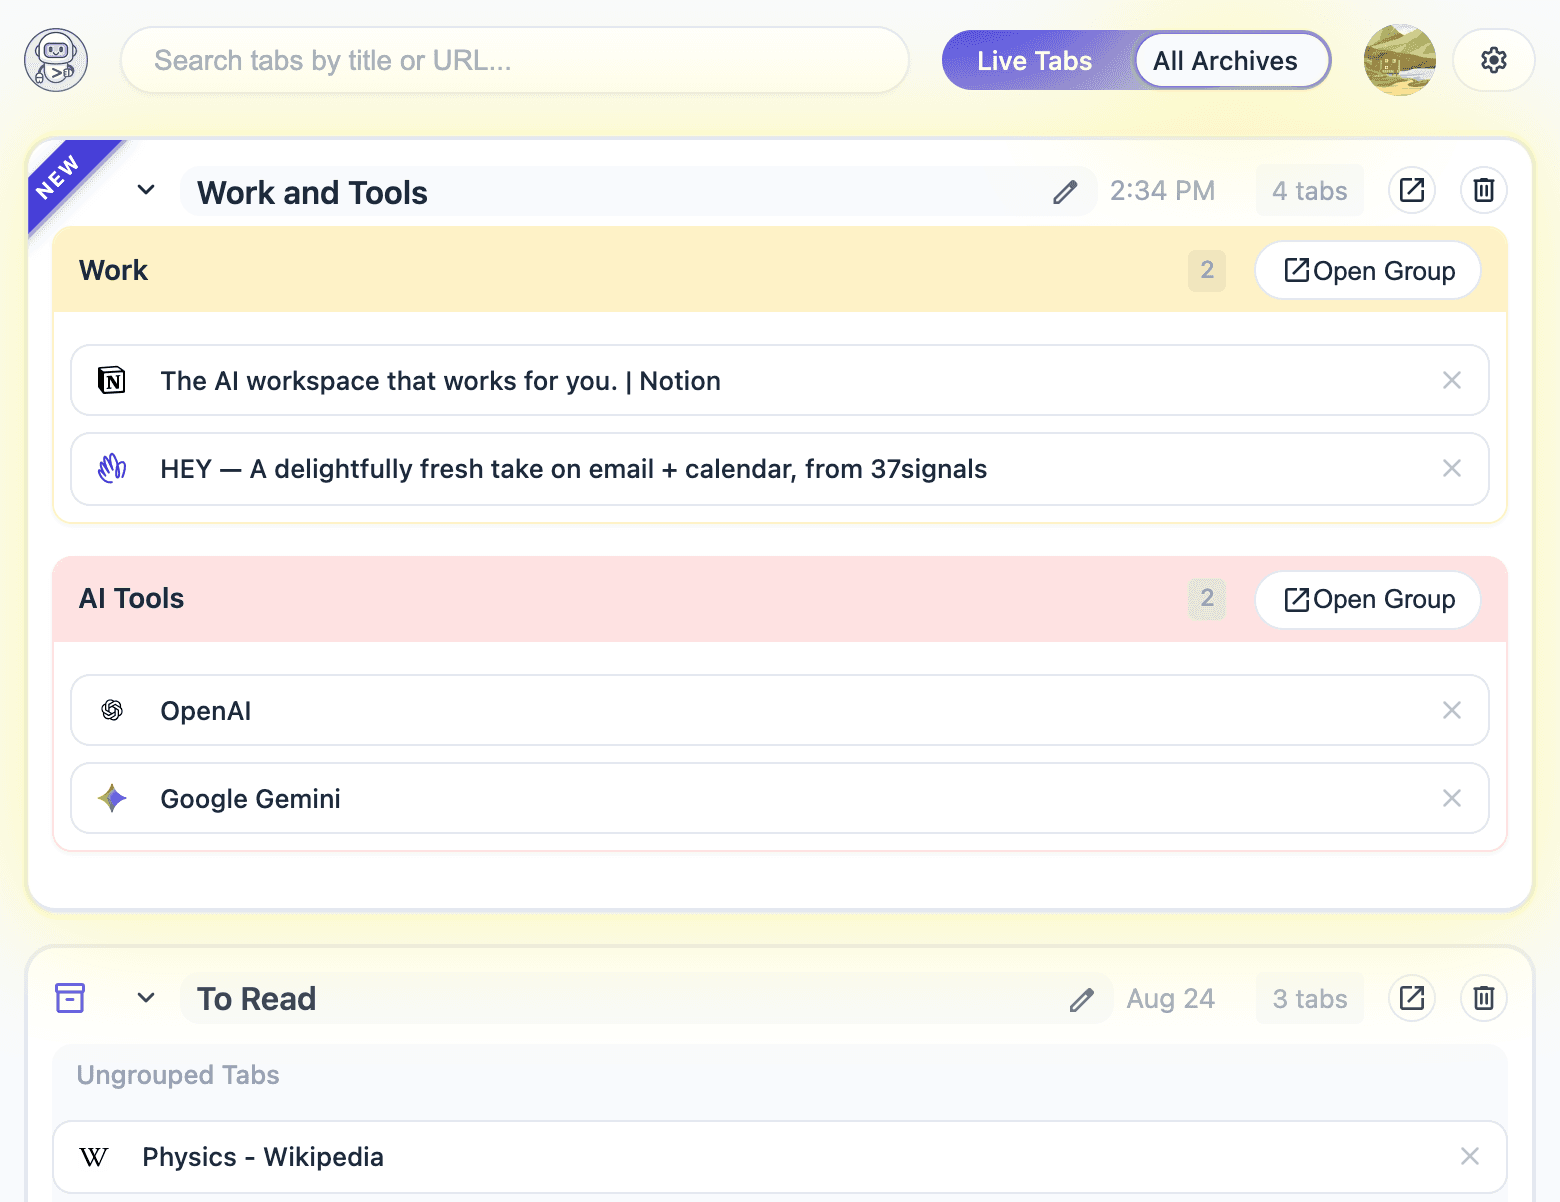Screen dimensions: 1560x1202
Task: Open settings via gear icon
Action: pos(1493,60)
